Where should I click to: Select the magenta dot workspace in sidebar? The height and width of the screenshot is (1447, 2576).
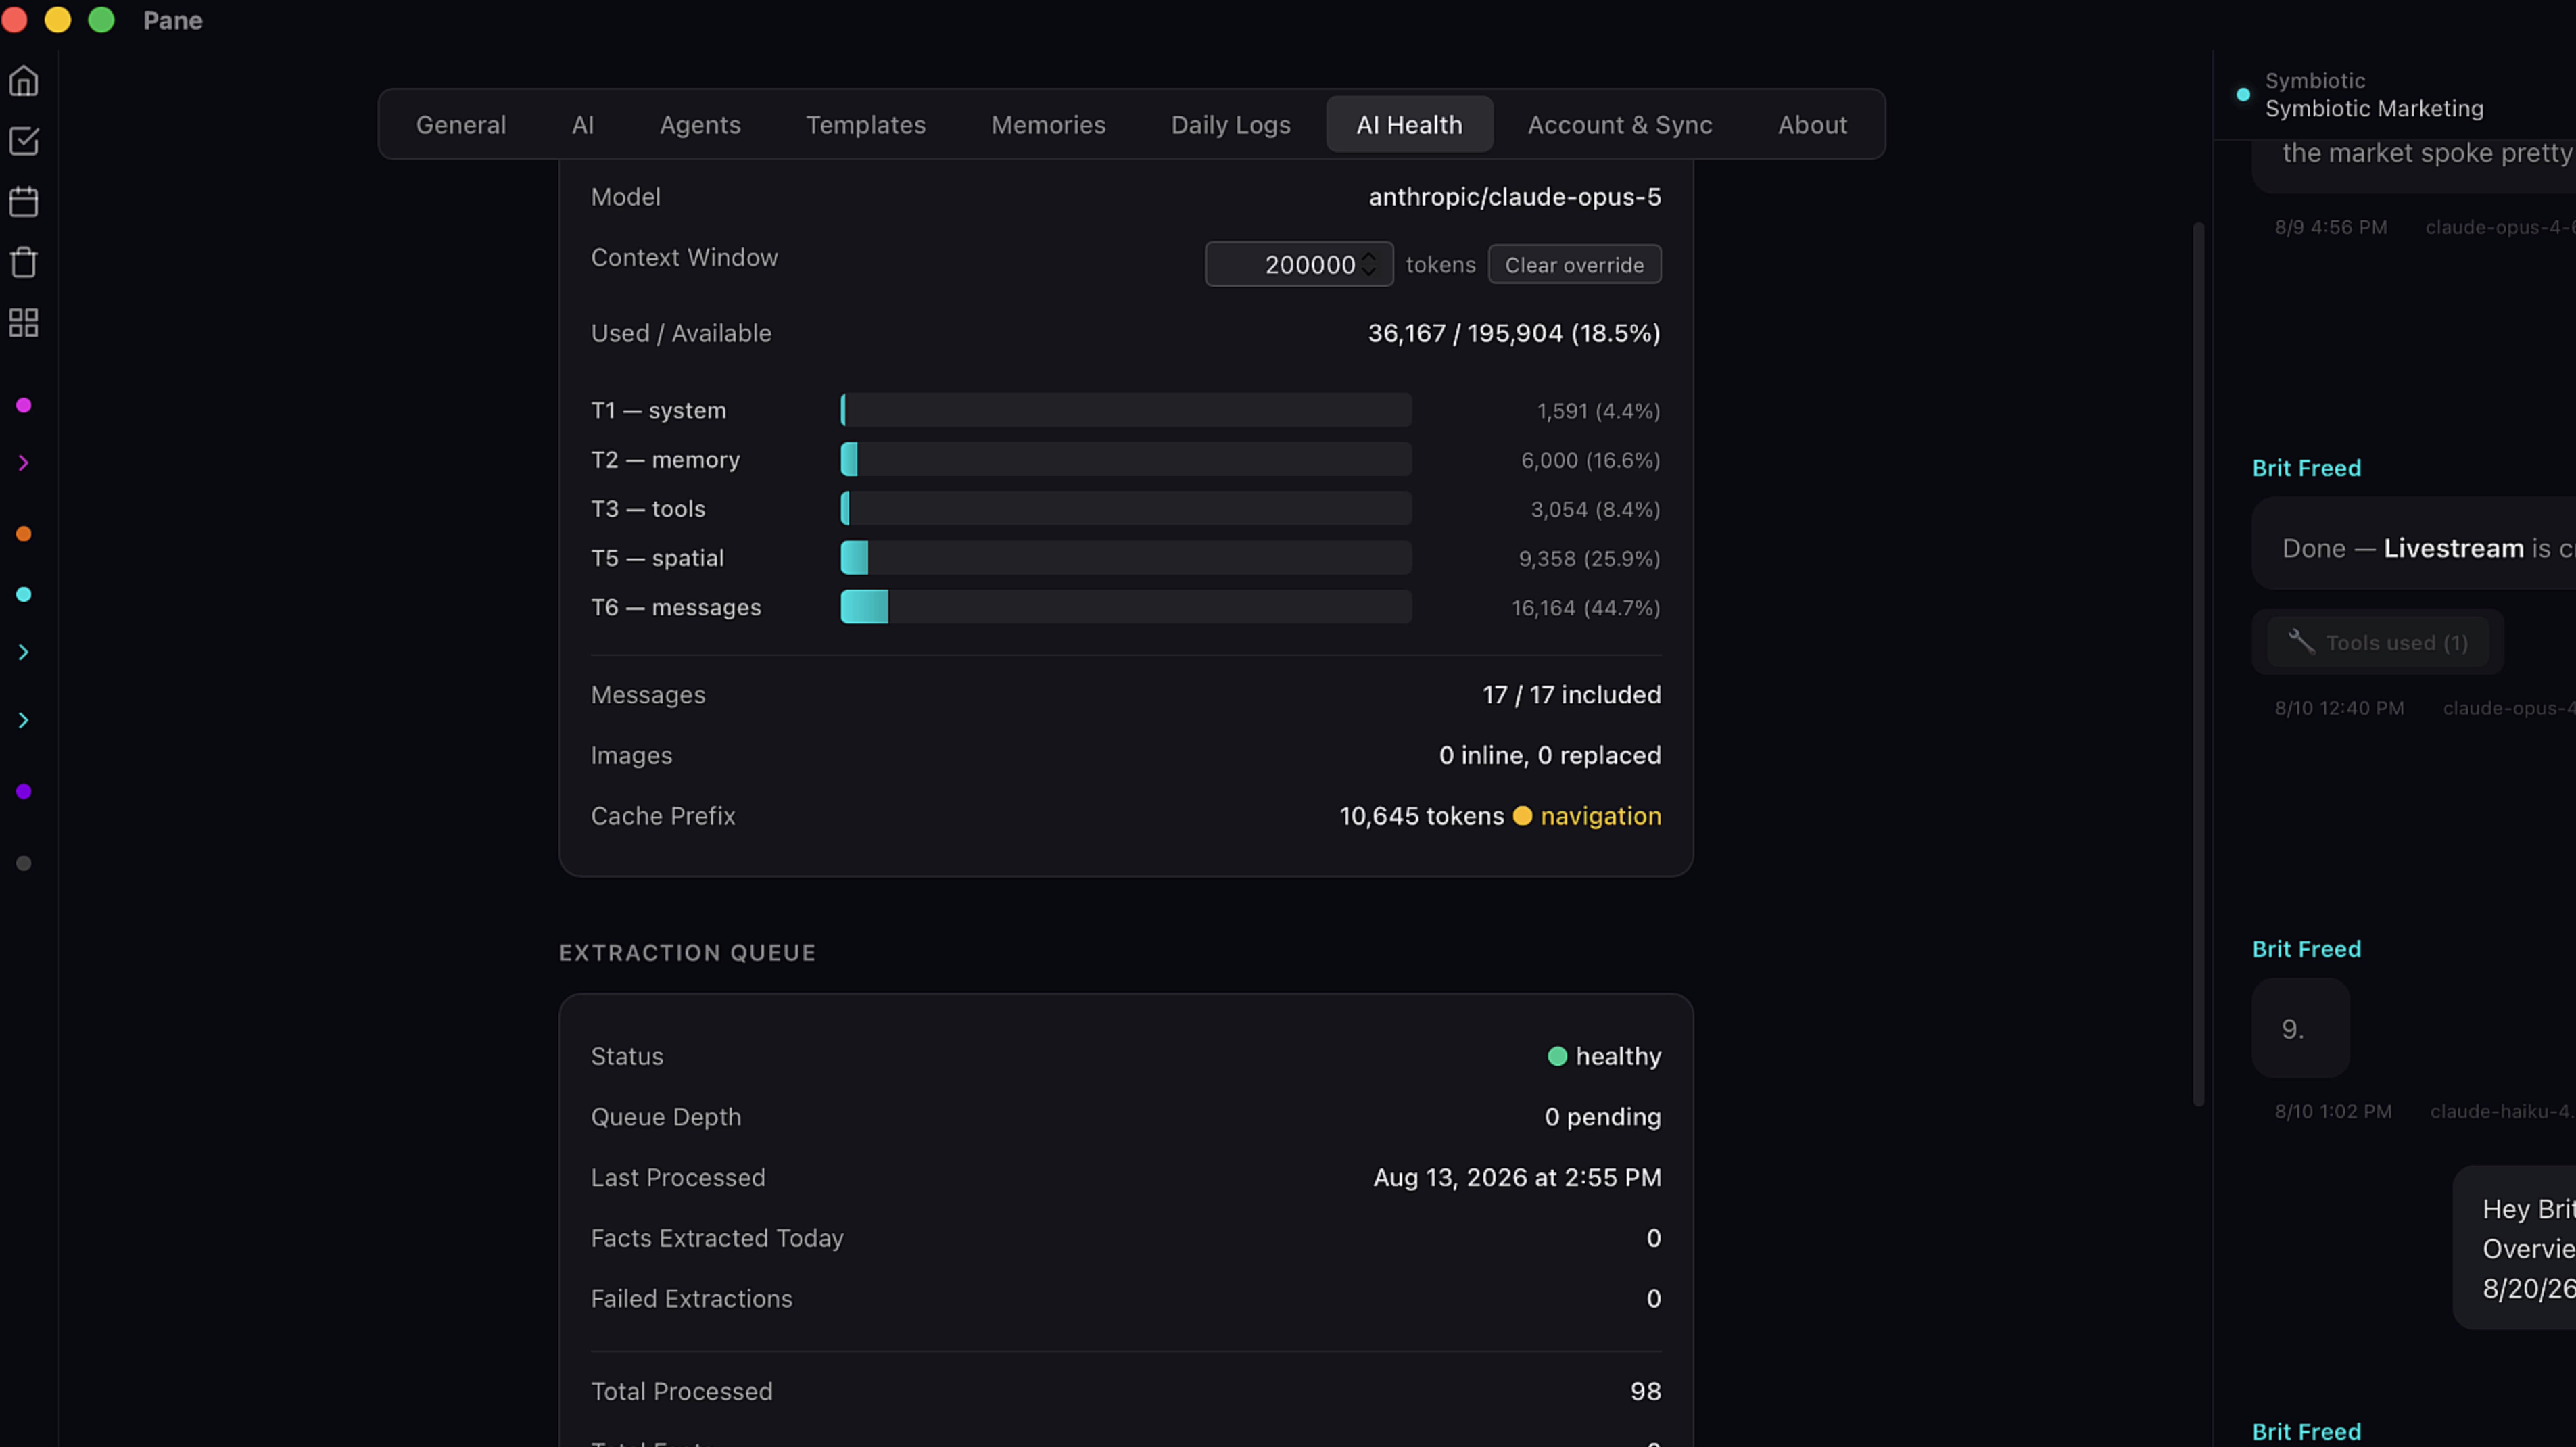[24, 405]
